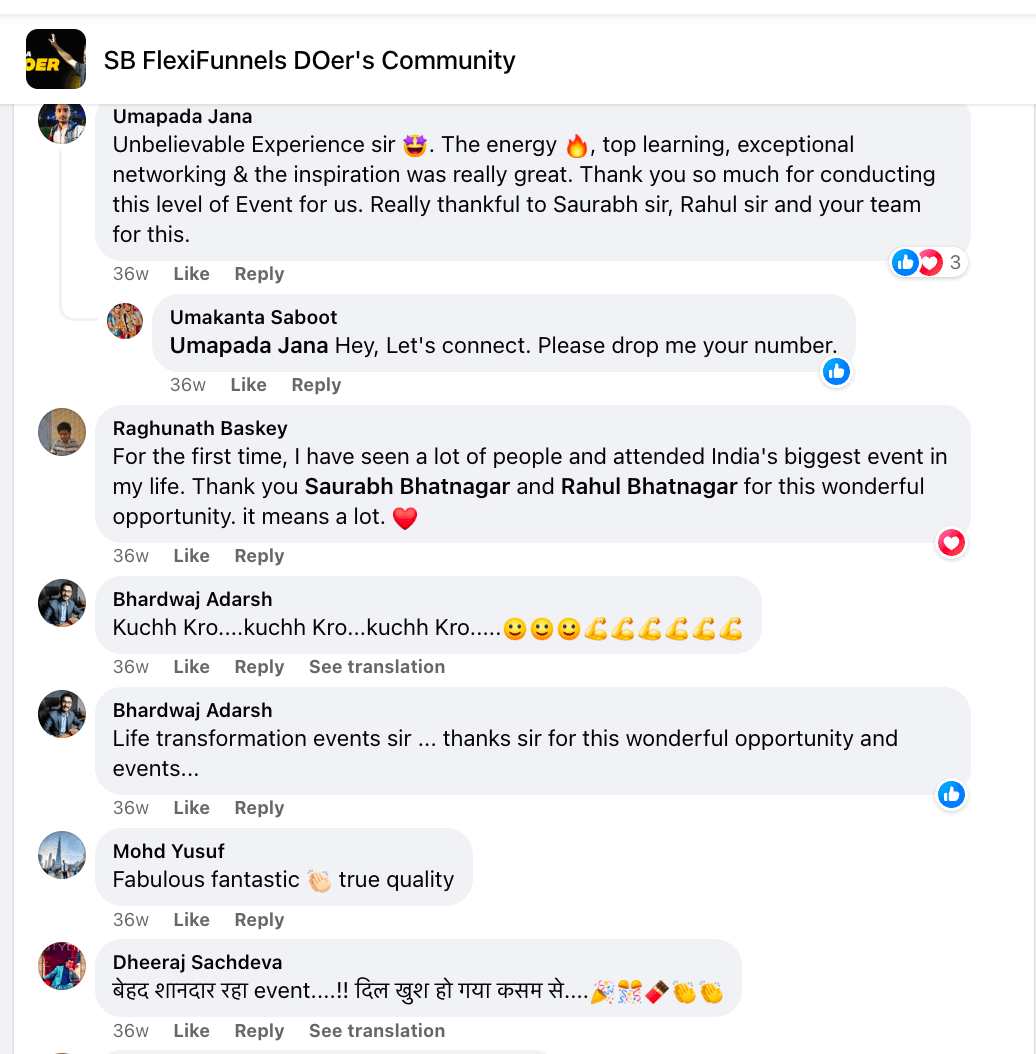Click Mohd Yusuf's avatar
This screenshot has height=1054, width=1036.
click(x=61, y=855)
